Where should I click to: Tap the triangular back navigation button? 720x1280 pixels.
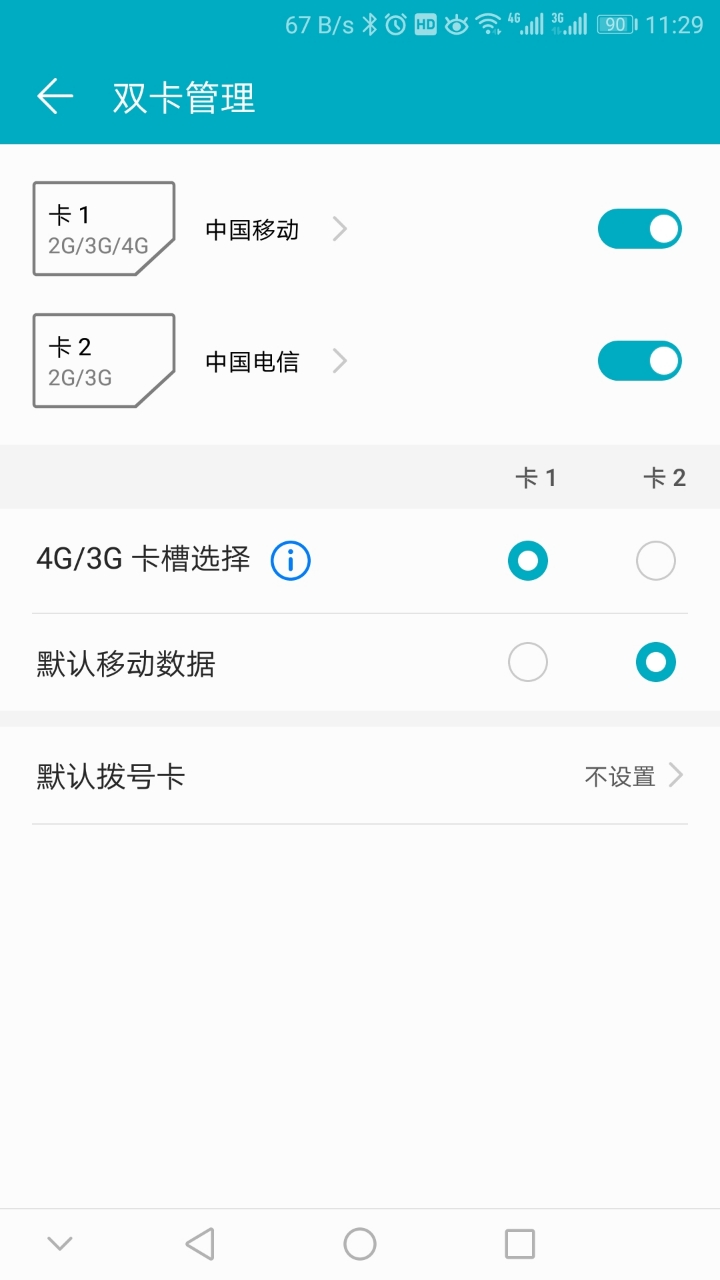point(200,1244)
